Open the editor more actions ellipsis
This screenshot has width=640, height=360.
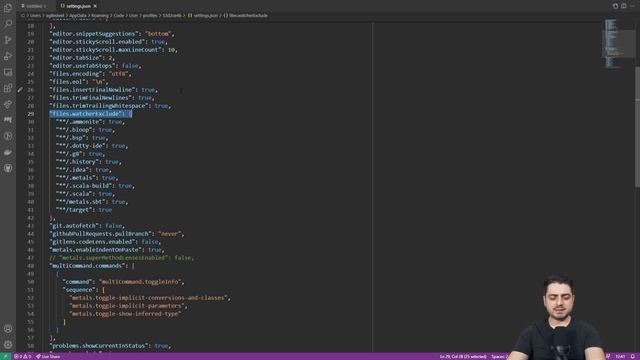(633, 6)
